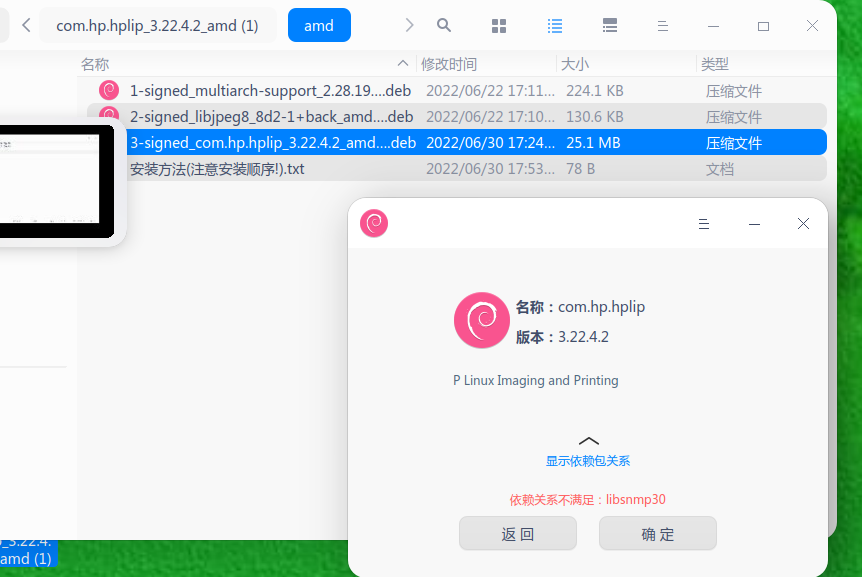The height and width of the screenshot is (577, 862).
Task: Click the large com.hp.hplip package icon
Action: click(482, 320)
